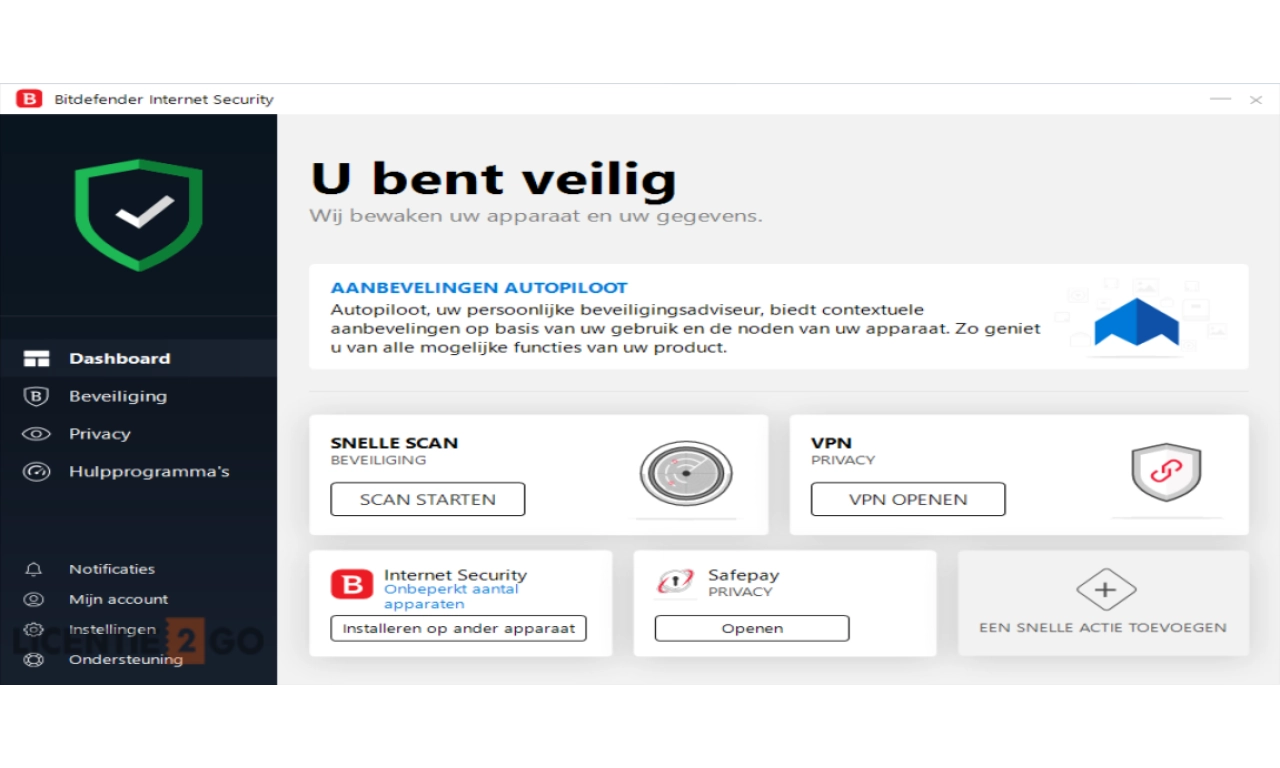The image size is (1280, 768).
Task: Open Instellingen settings
Action: tap(111, 629)
